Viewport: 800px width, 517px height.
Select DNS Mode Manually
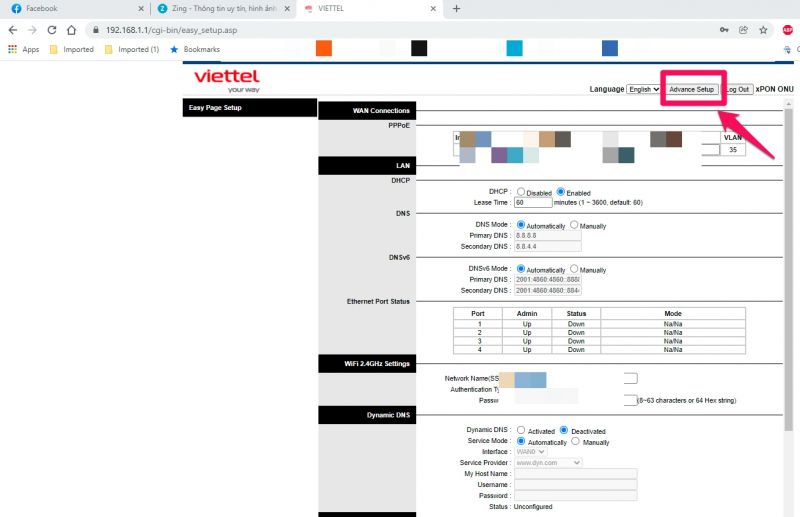tap(574, 225)
